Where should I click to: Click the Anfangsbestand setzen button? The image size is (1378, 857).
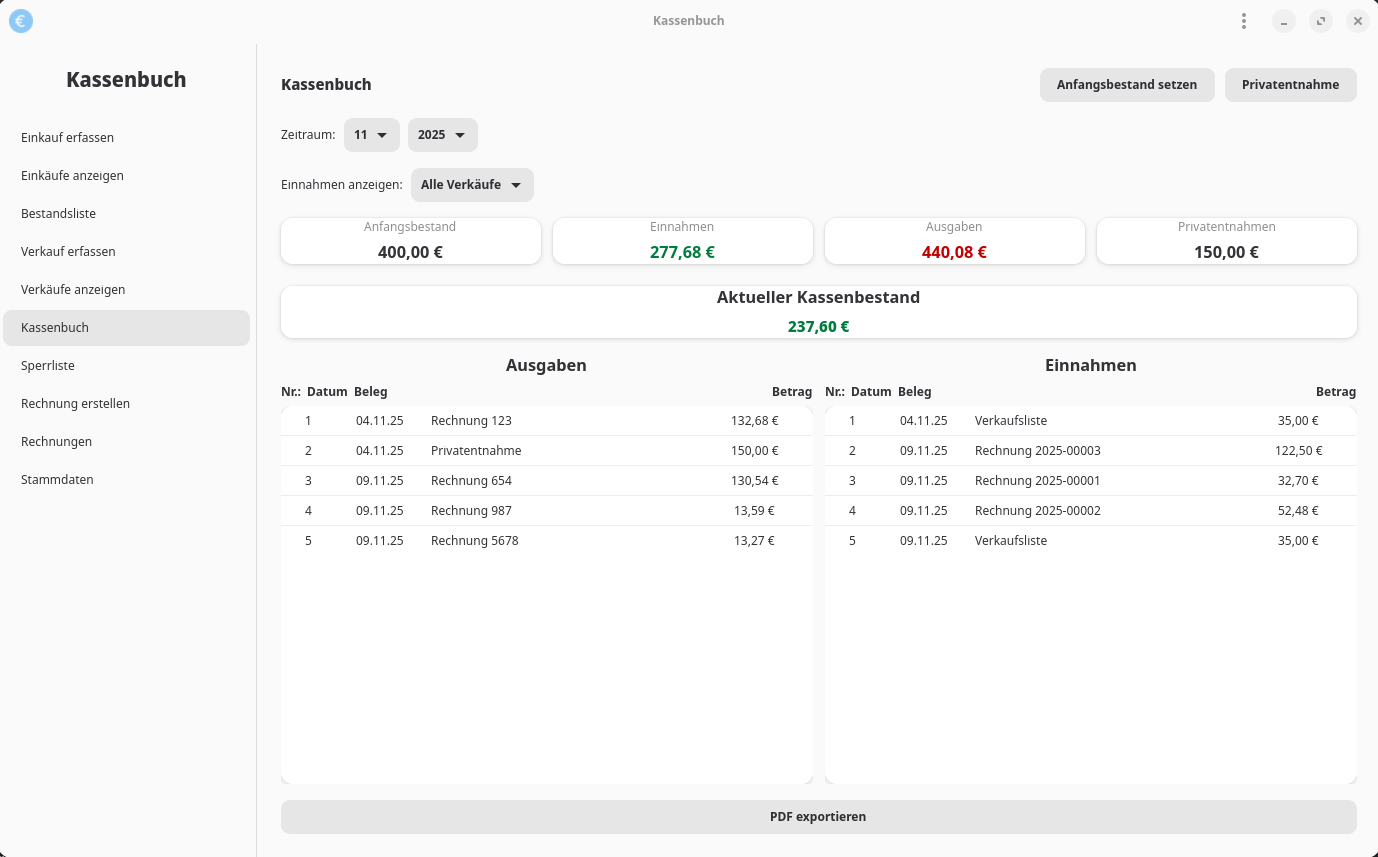[x=1126, y=85]
